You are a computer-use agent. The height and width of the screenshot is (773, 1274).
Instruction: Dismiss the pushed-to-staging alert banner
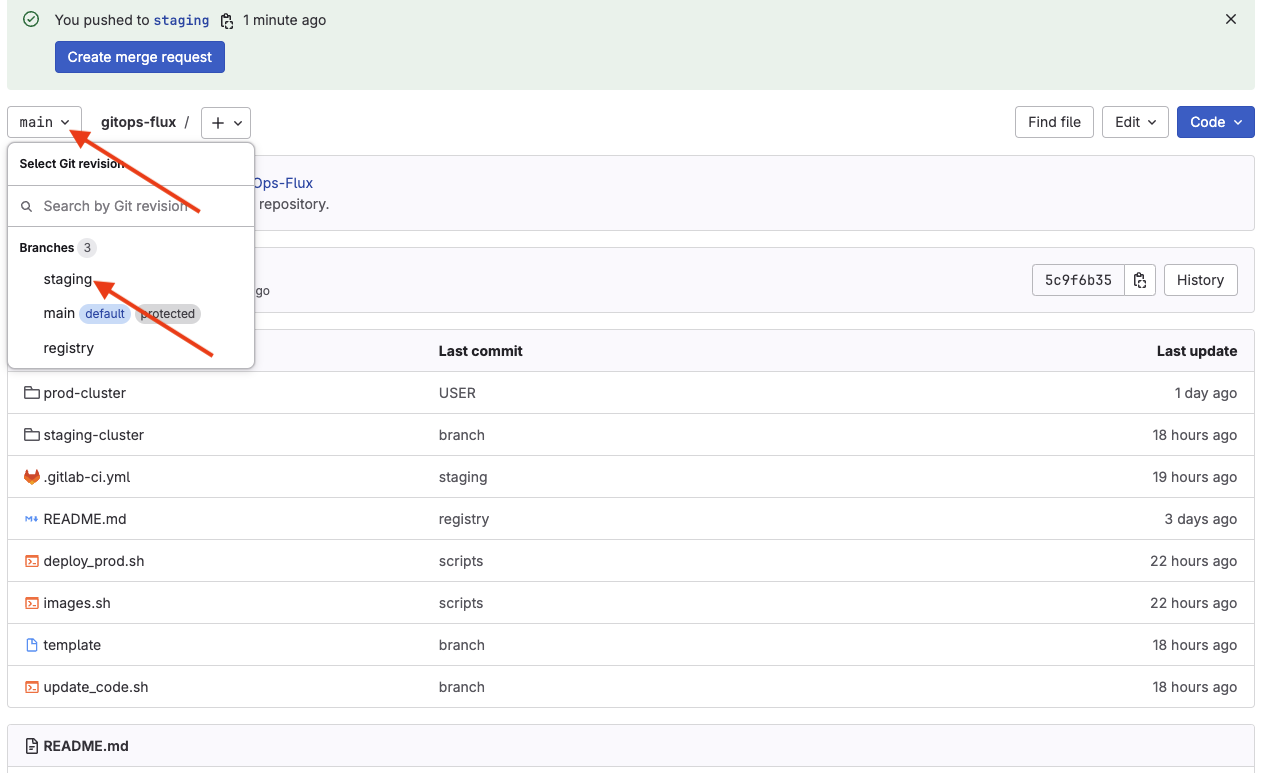click(1231, 19)
